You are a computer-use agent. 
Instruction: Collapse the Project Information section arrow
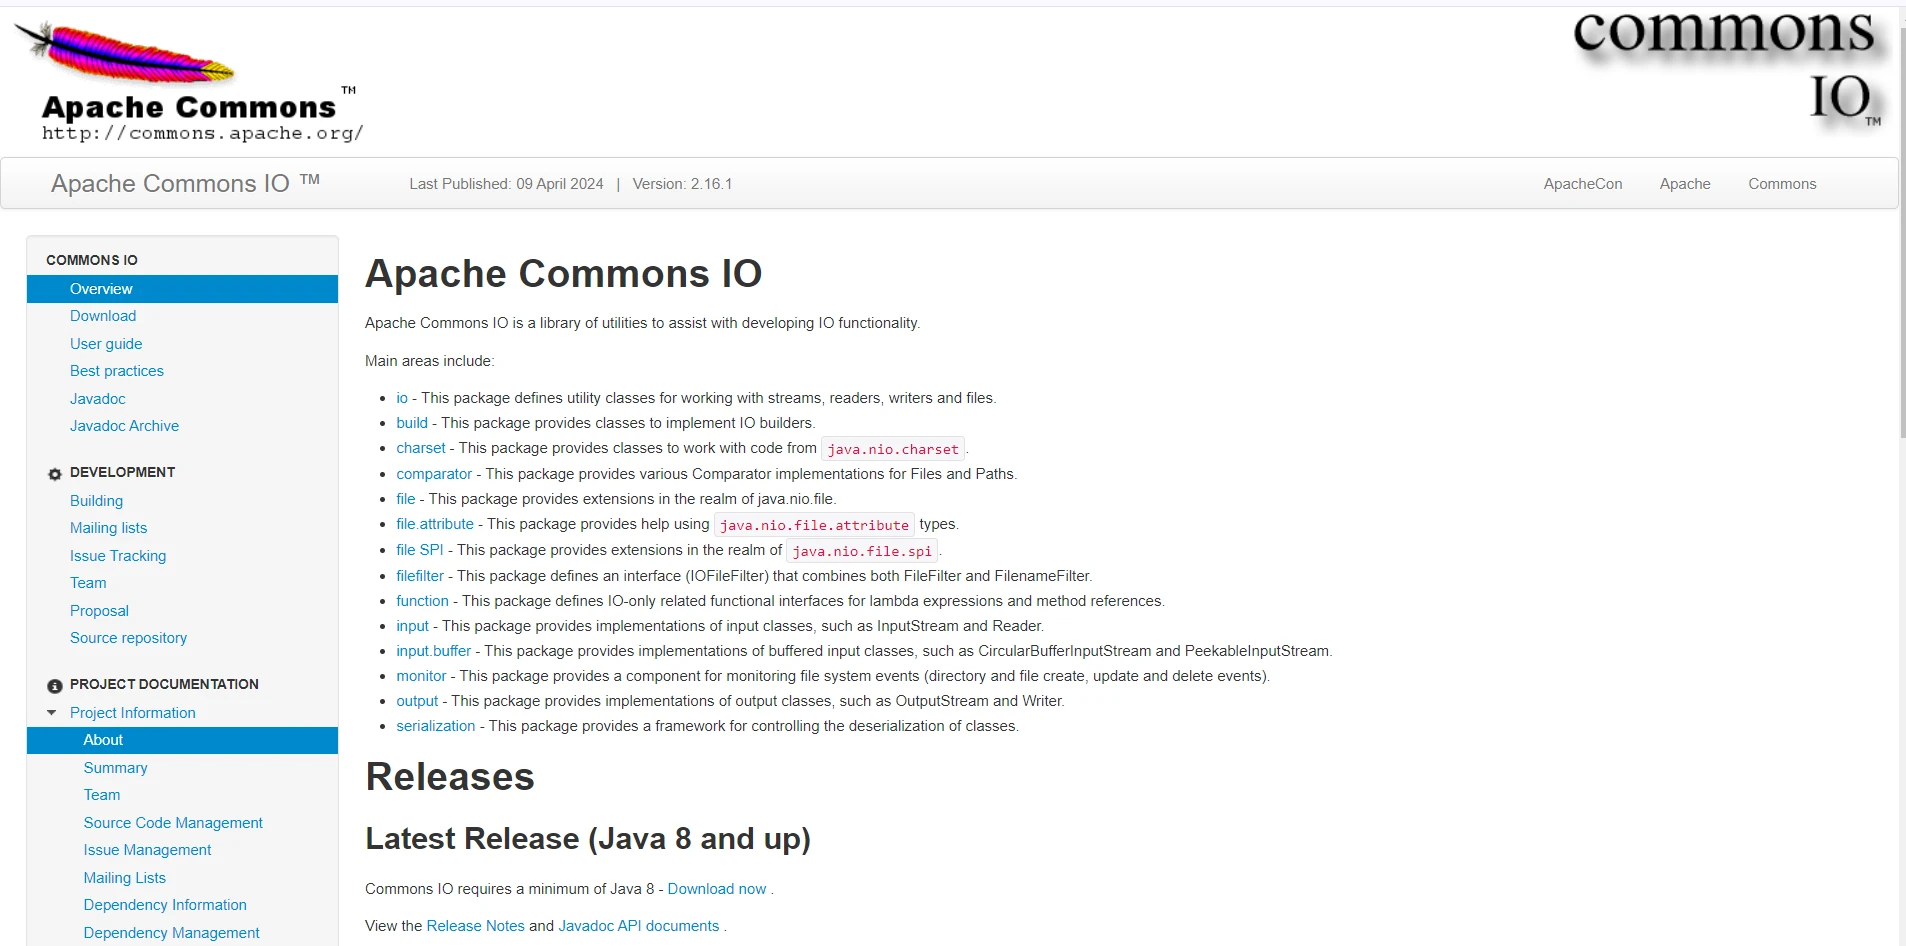52,713
